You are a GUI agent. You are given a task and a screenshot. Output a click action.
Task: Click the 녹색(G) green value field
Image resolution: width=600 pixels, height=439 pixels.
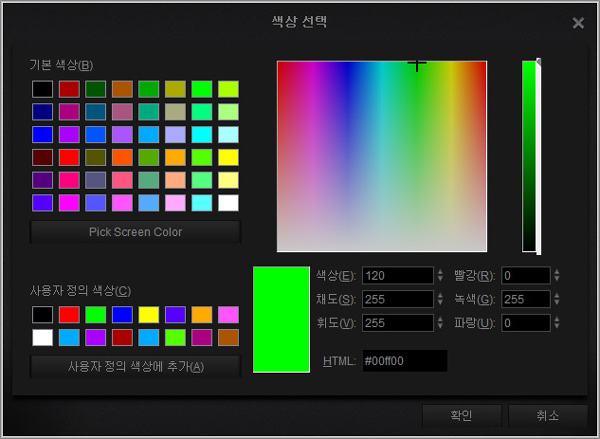point(526,299)
